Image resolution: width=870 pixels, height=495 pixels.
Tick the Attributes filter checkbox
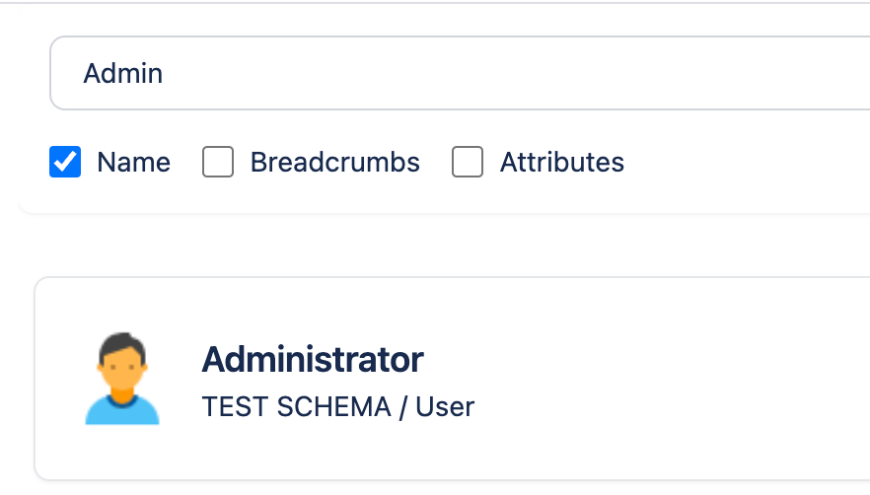(467, 162)
